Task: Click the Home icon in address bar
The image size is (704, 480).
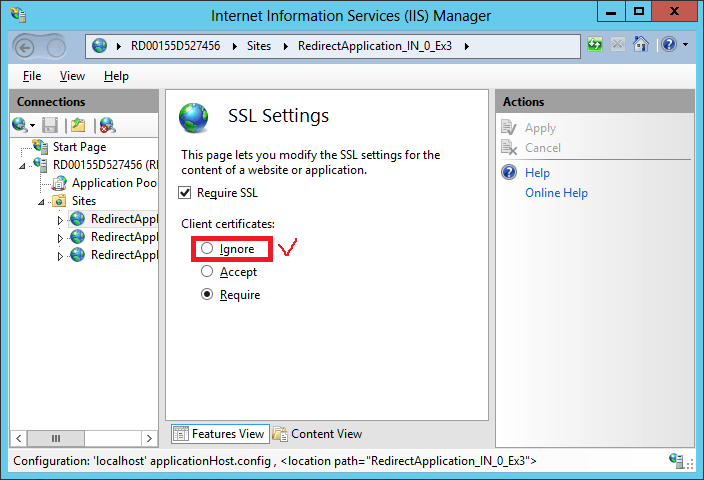Action: coord(641,45)
